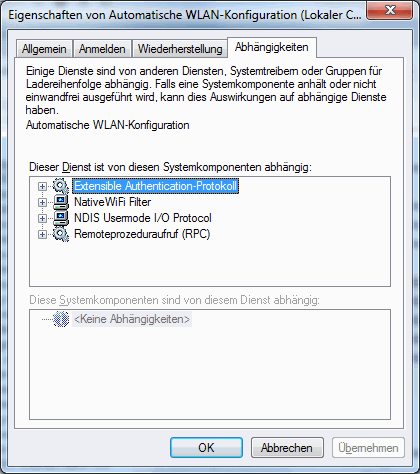This screenshot has height=474, width=420.
Task: Select the Remoteprozeduraufruf (RPC) entry
Action: coord(142,234)
